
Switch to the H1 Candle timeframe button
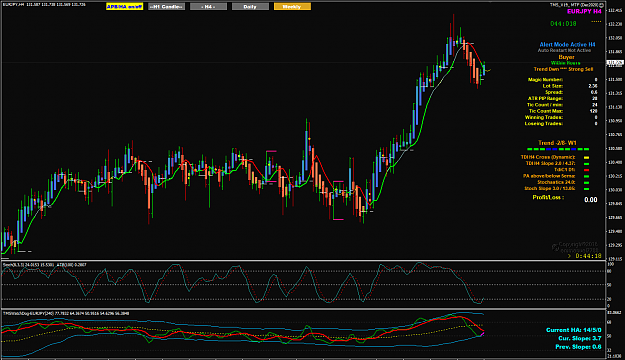coord(166,6)
